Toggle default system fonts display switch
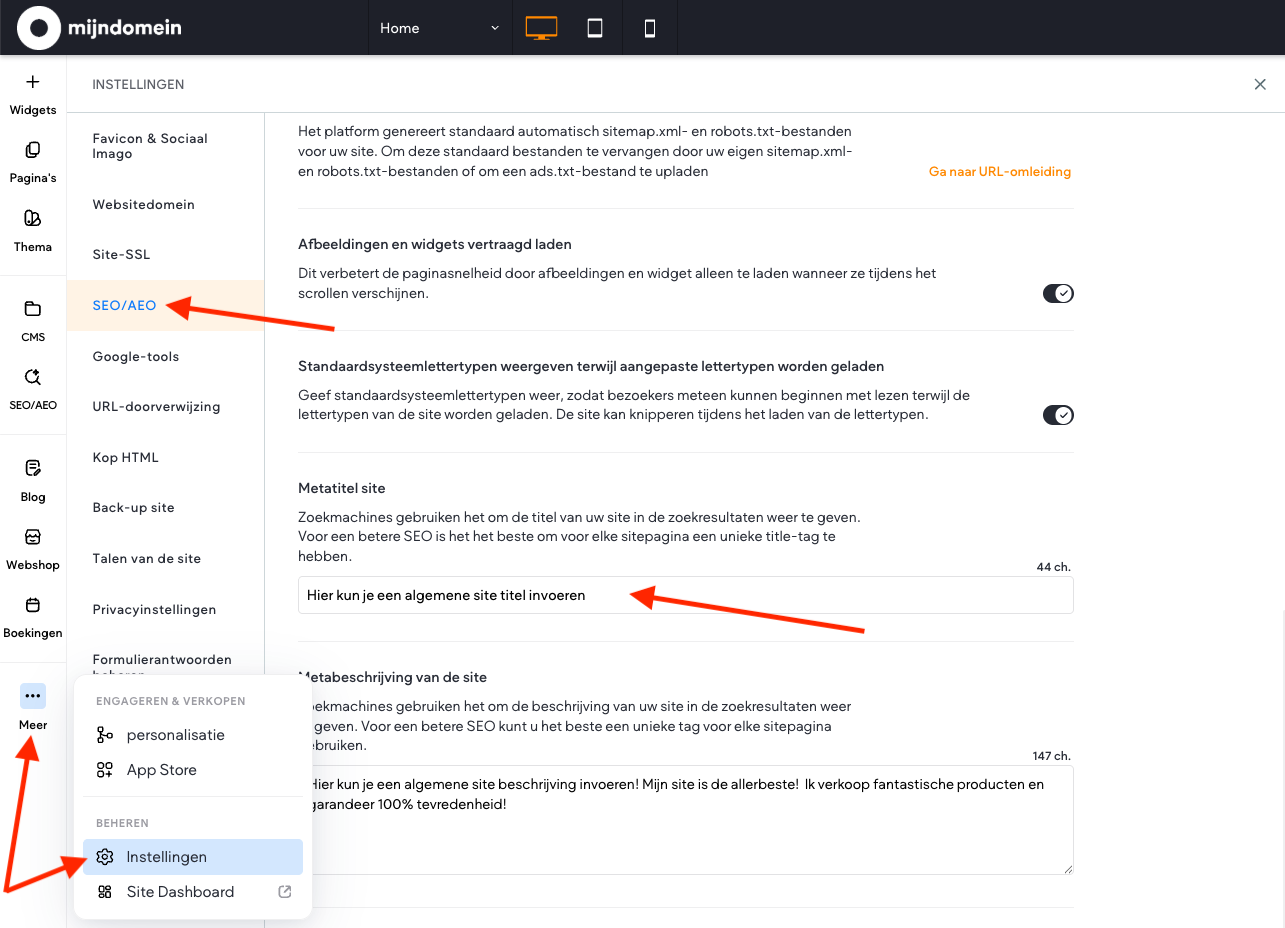This screenshot has height=928, width=1285. click(1057, 415)
